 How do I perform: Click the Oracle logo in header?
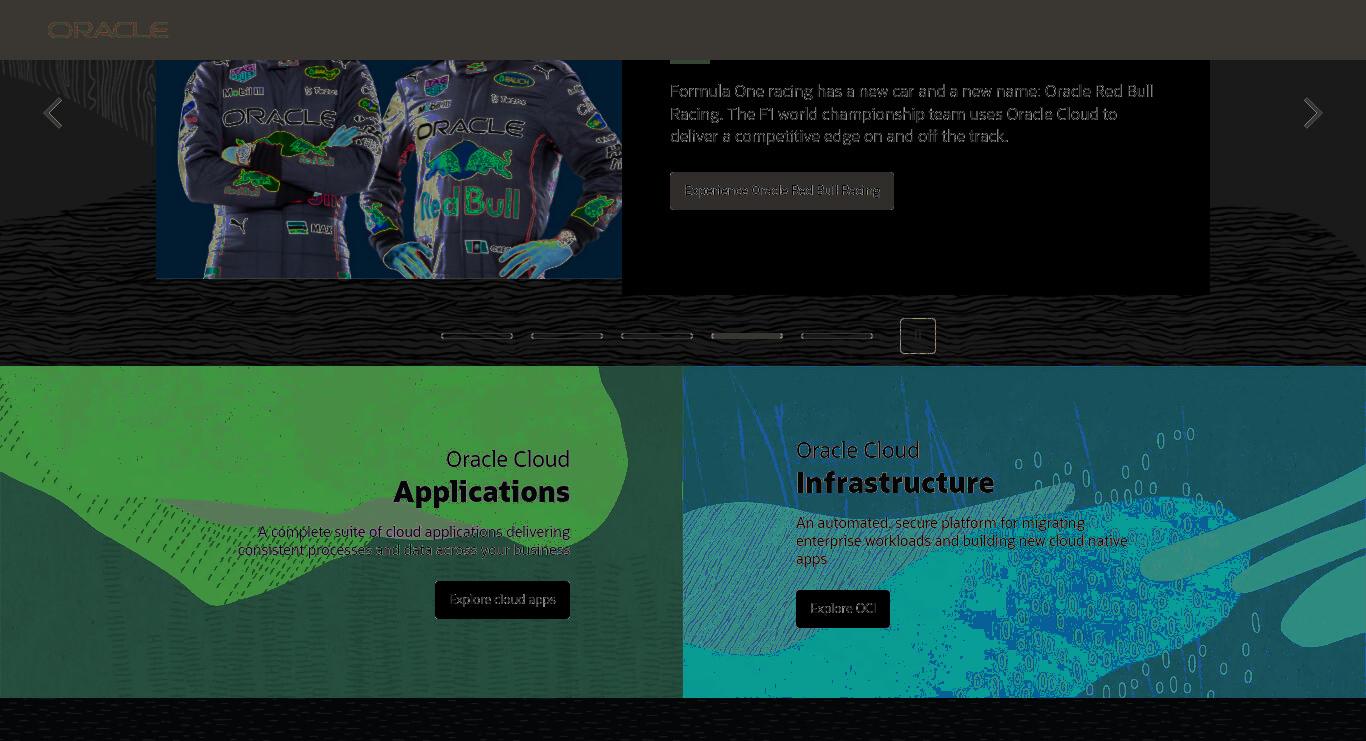point(108,30)
